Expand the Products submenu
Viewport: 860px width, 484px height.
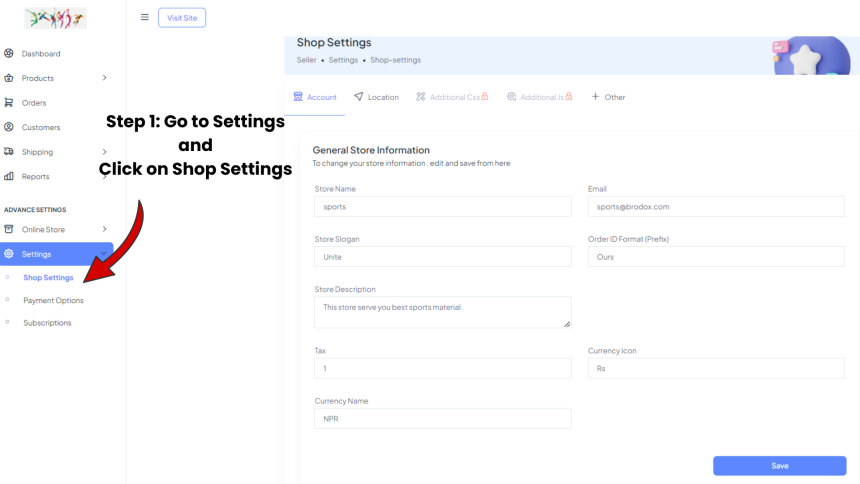tap(104, 78)
